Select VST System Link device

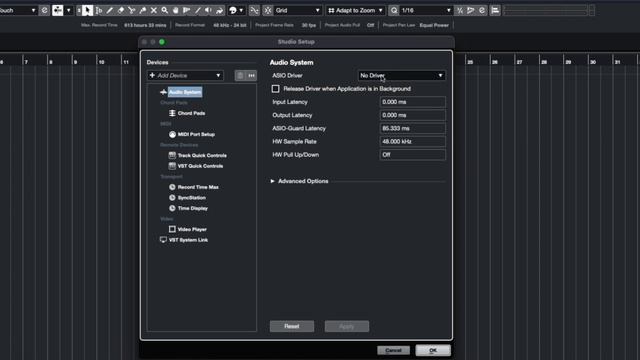point(188,240)
